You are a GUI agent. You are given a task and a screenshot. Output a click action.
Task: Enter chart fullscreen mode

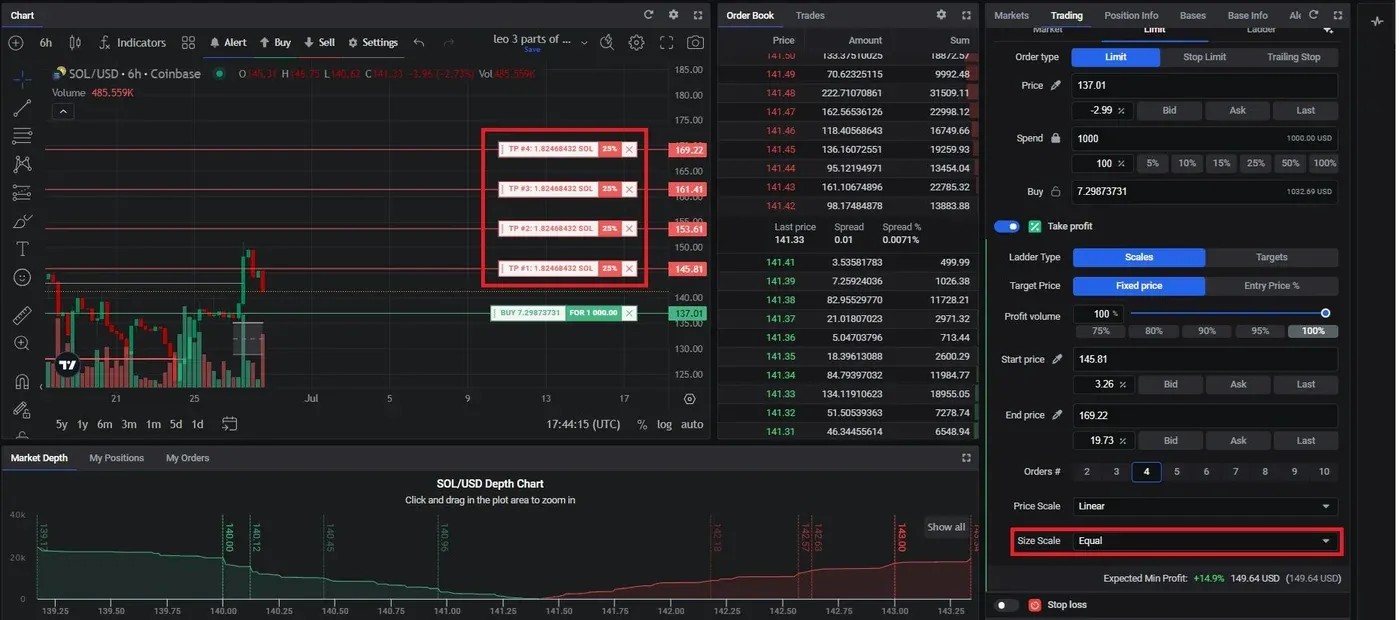point(666,43)
